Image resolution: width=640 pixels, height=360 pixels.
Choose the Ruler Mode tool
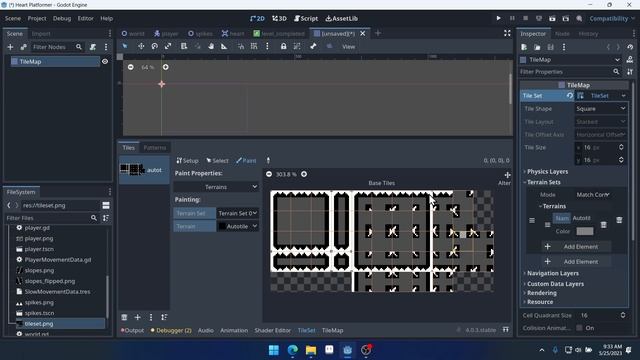tap(224, 47)
